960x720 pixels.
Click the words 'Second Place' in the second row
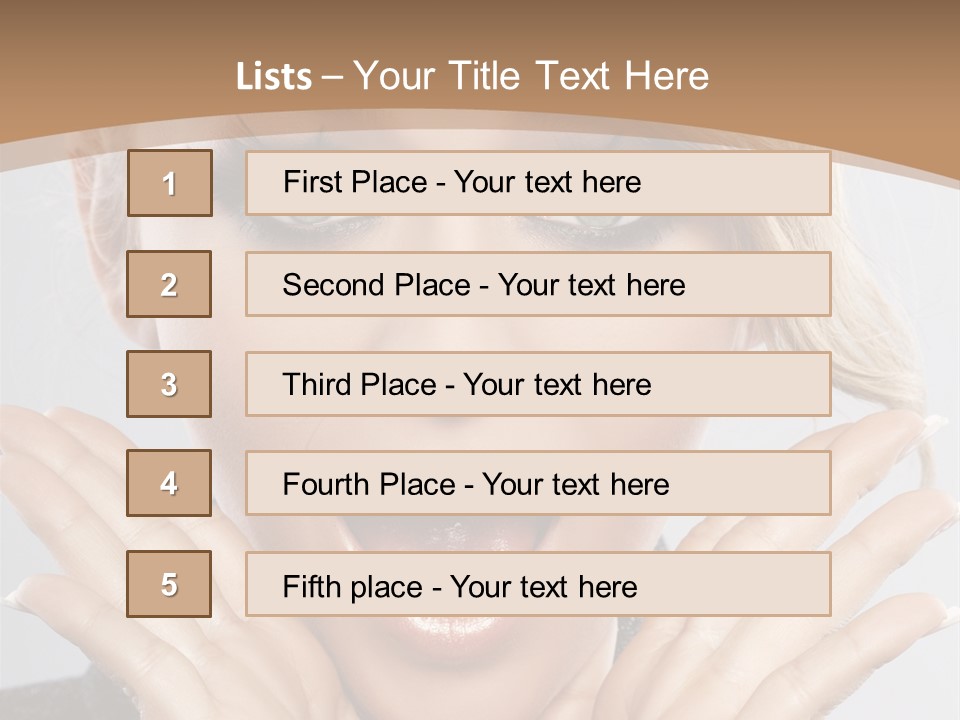(x=377, y=285)
